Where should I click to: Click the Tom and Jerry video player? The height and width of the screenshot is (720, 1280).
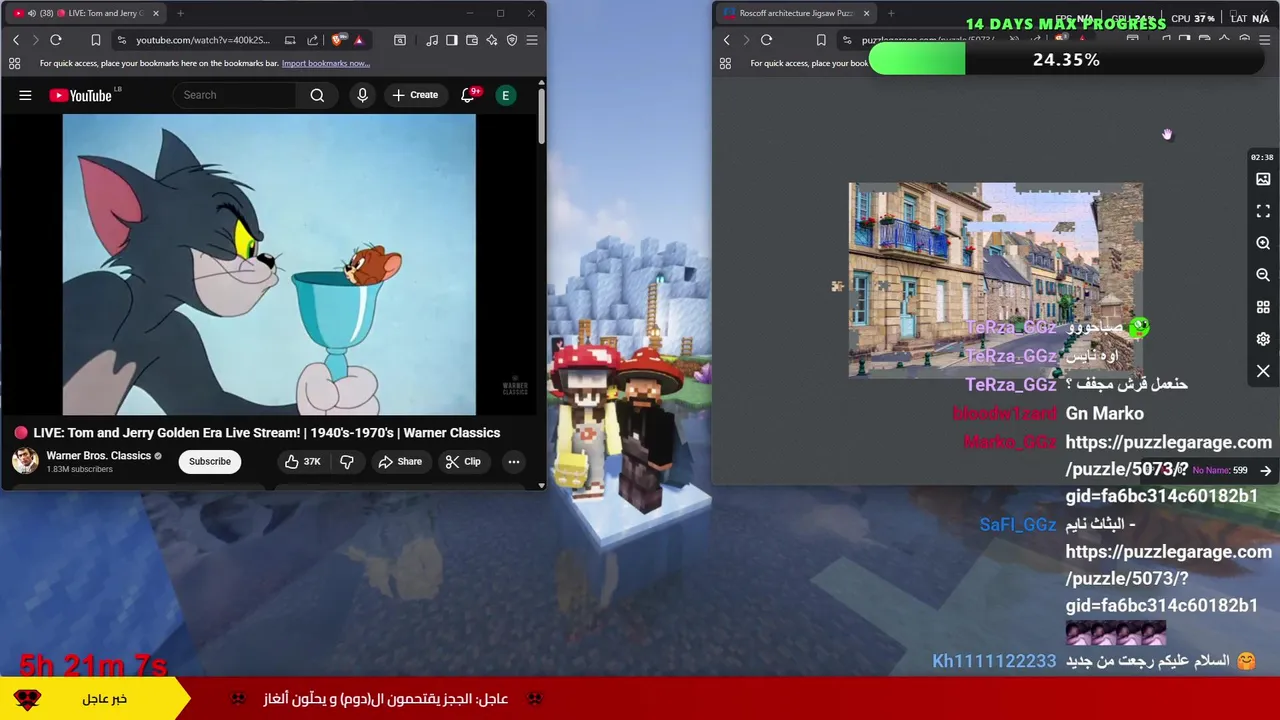tap(269, 265)
